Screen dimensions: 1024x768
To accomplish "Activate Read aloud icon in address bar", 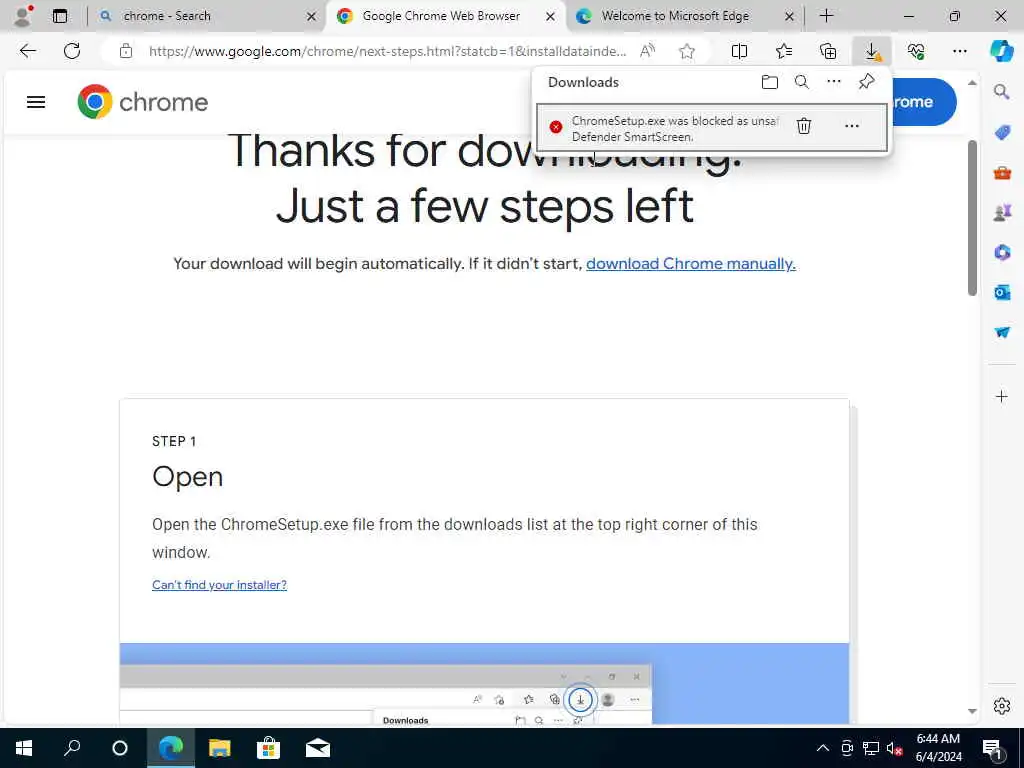I will [x=647, y=51].
